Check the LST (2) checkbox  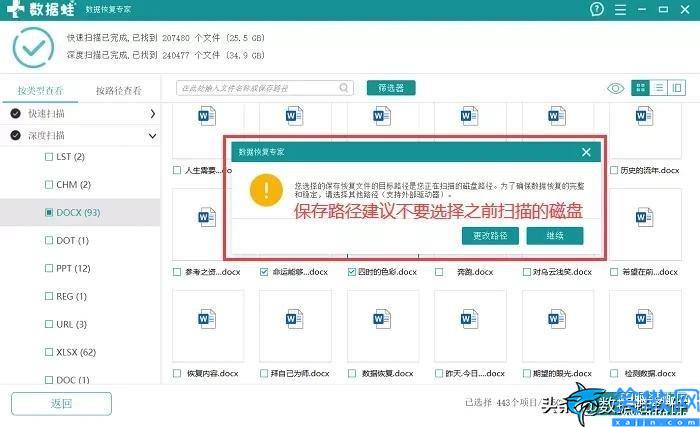49,157
